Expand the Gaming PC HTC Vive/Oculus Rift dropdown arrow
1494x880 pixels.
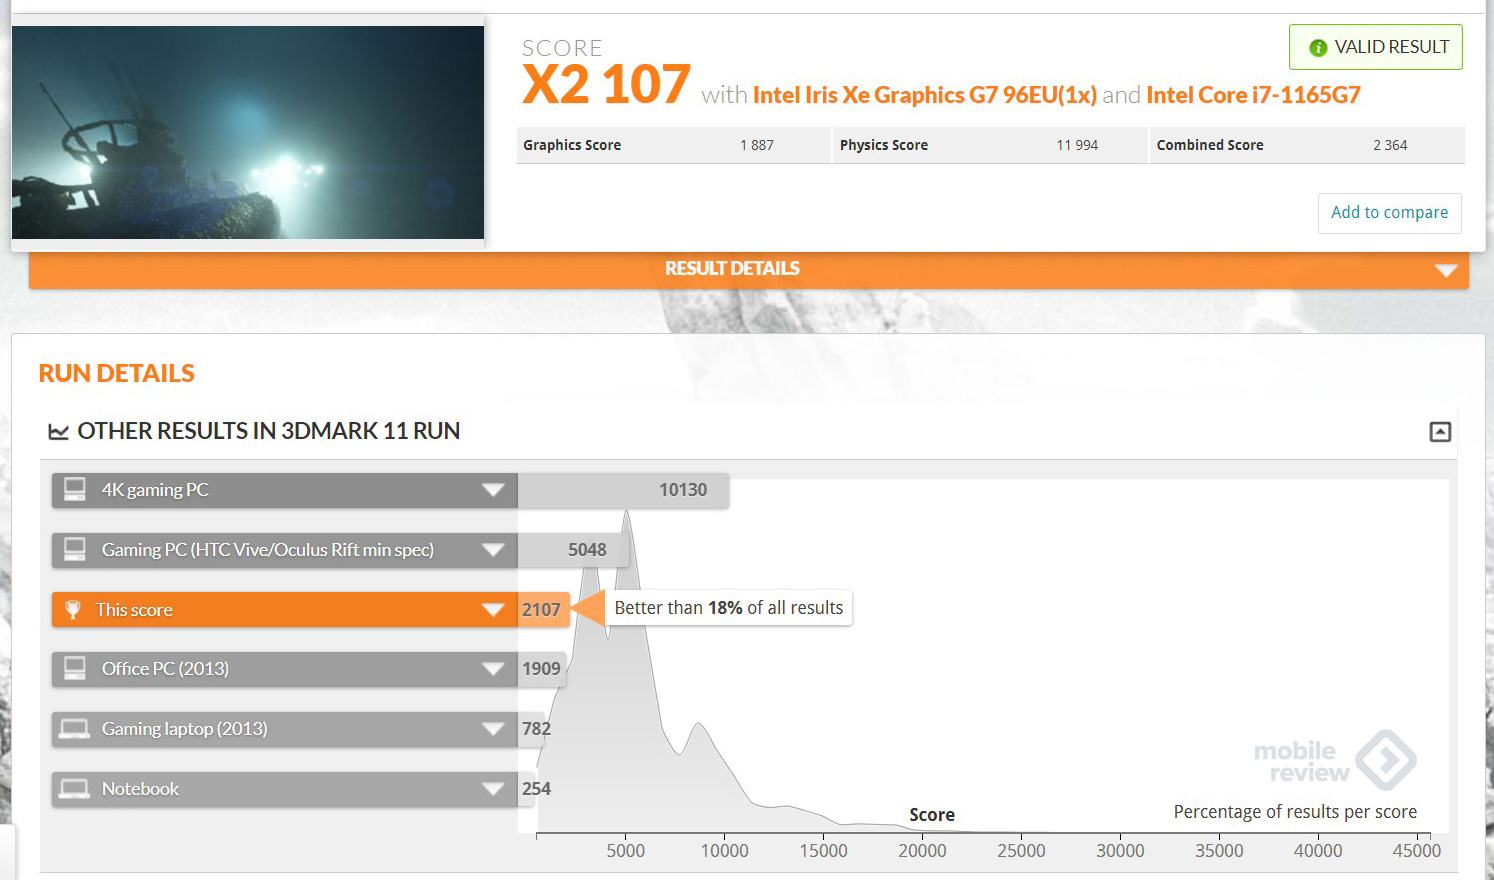[492, 550]
